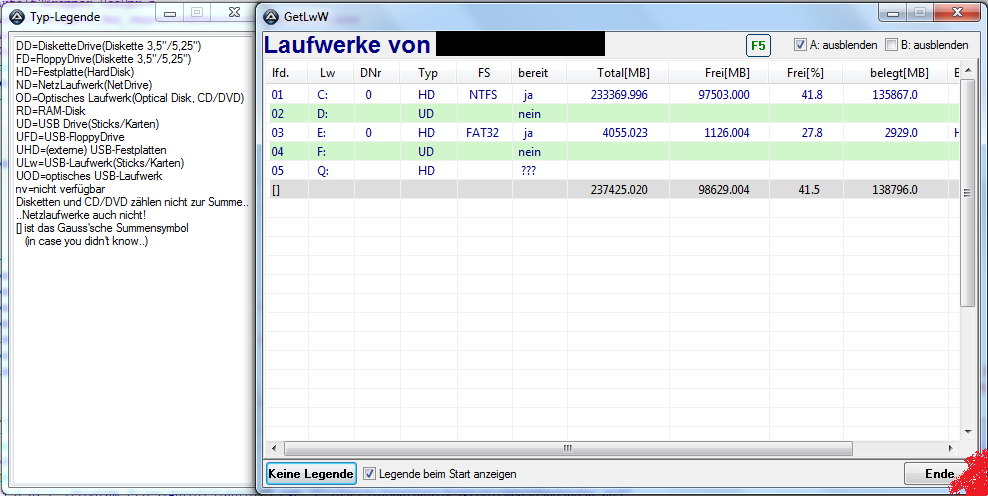Click the GetLwW title bar app icon
Image resolution: width=988 pixels, height=496 pixels.
(271, 15)
